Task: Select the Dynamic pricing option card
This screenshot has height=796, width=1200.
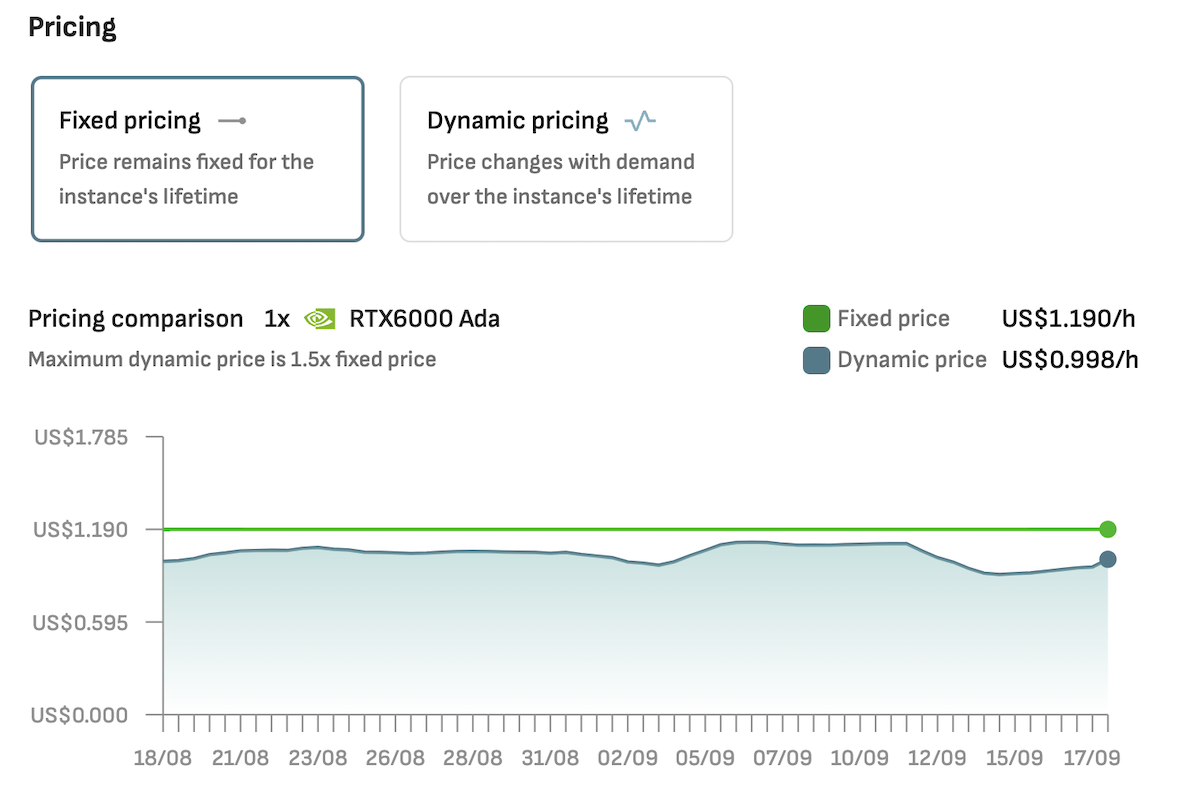Action: 566,159
